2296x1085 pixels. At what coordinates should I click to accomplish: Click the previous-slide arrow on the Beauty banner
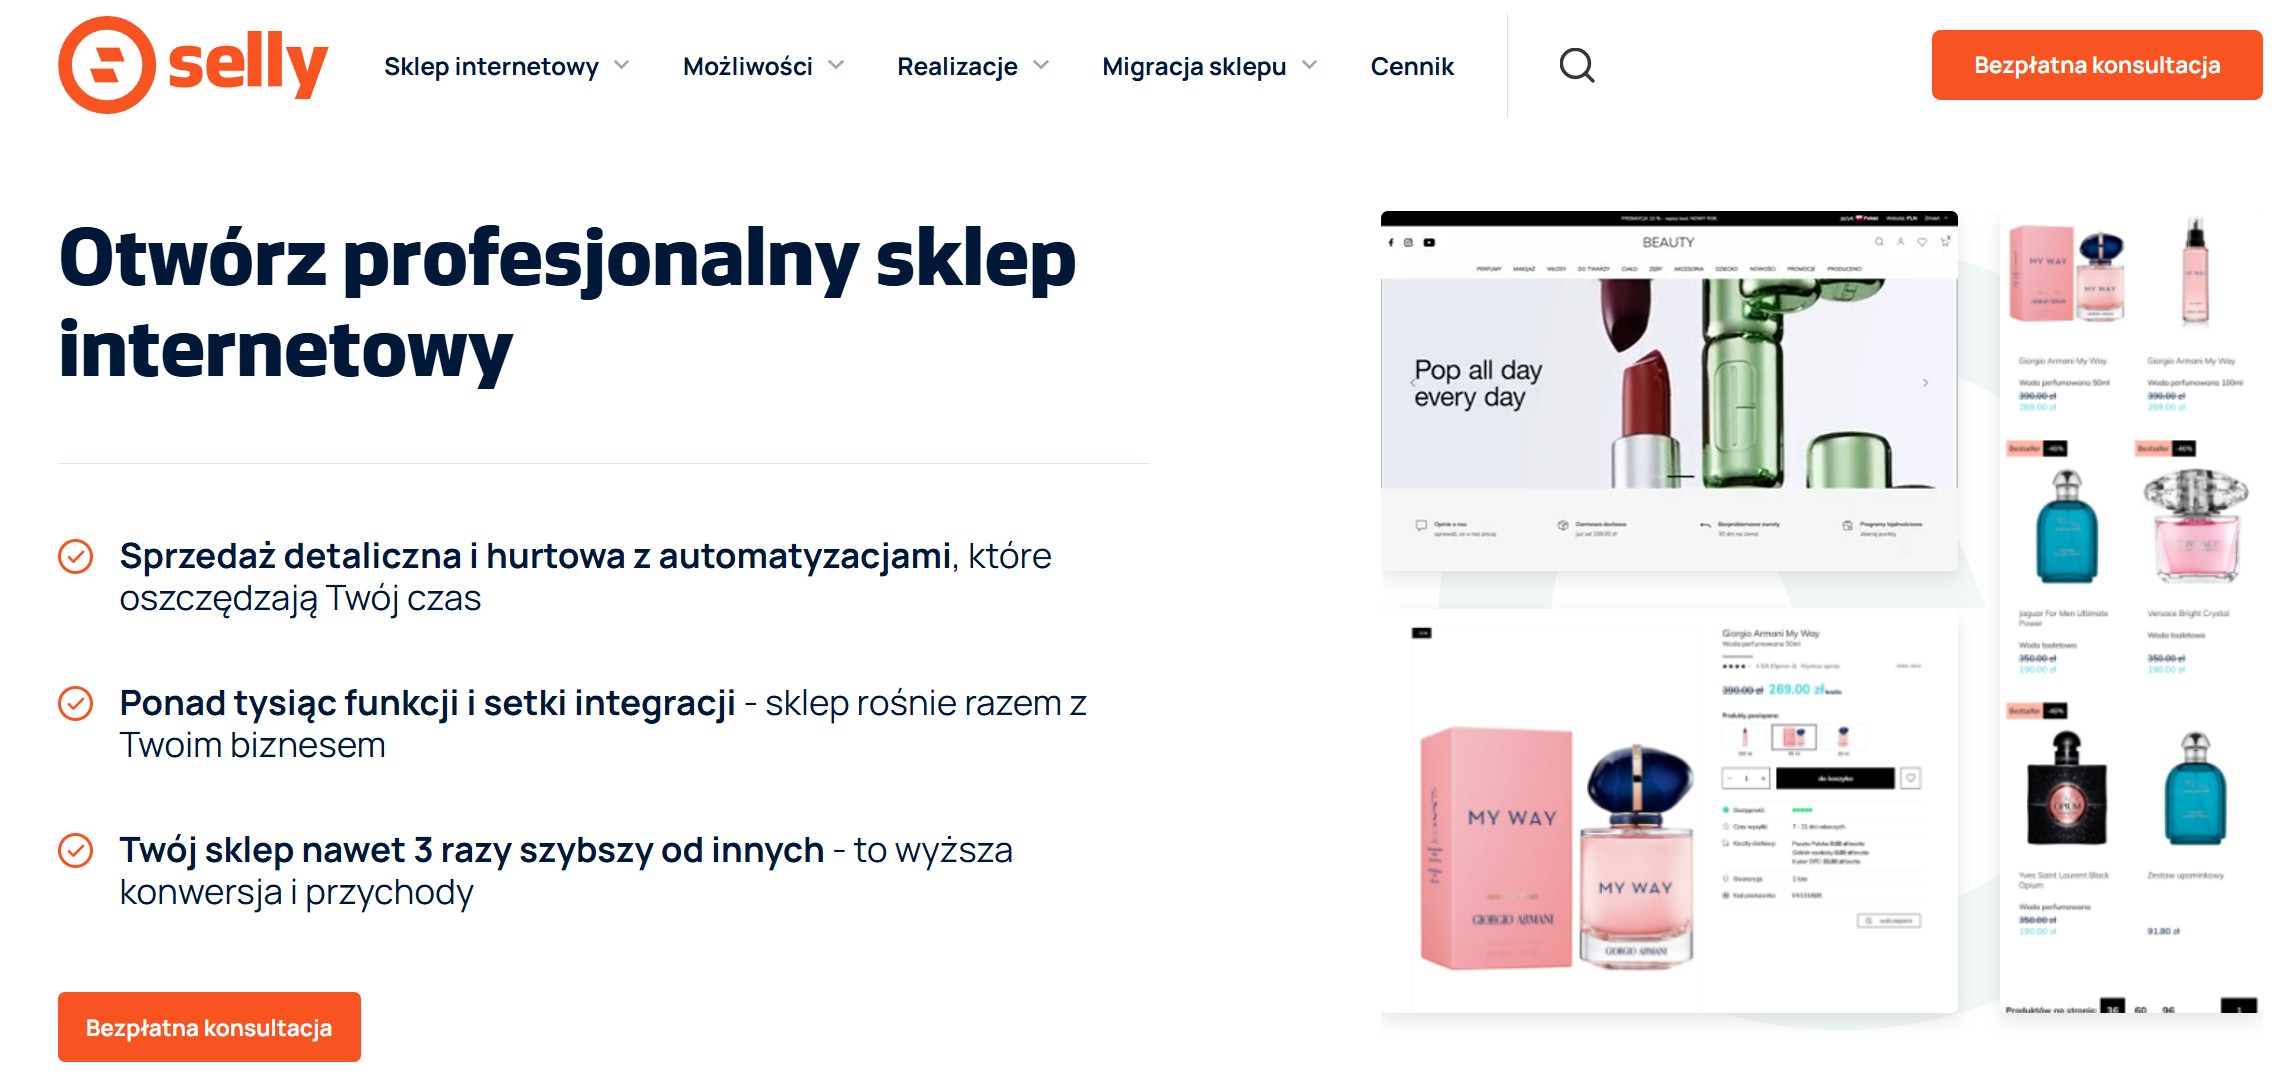1413,383
